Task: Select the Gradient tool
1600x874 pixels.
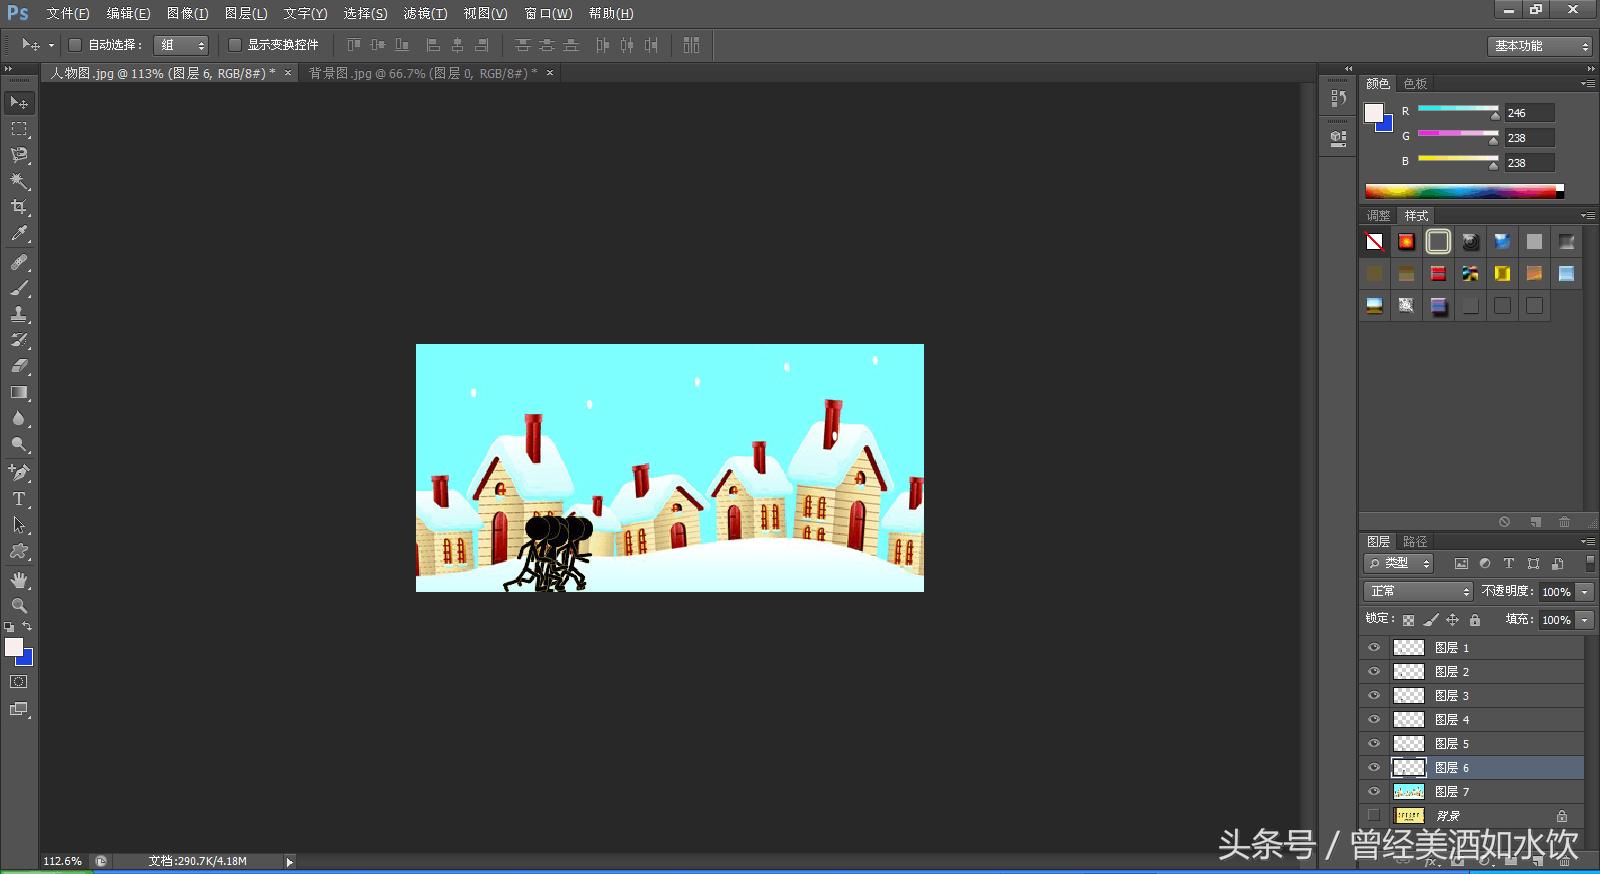Action: (19, 393)
